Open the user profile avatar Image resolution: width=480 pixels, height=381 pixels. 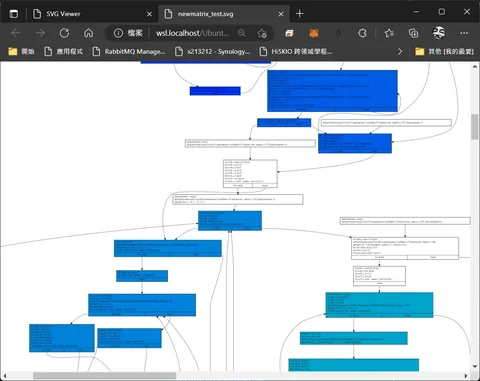pos(439,33)
